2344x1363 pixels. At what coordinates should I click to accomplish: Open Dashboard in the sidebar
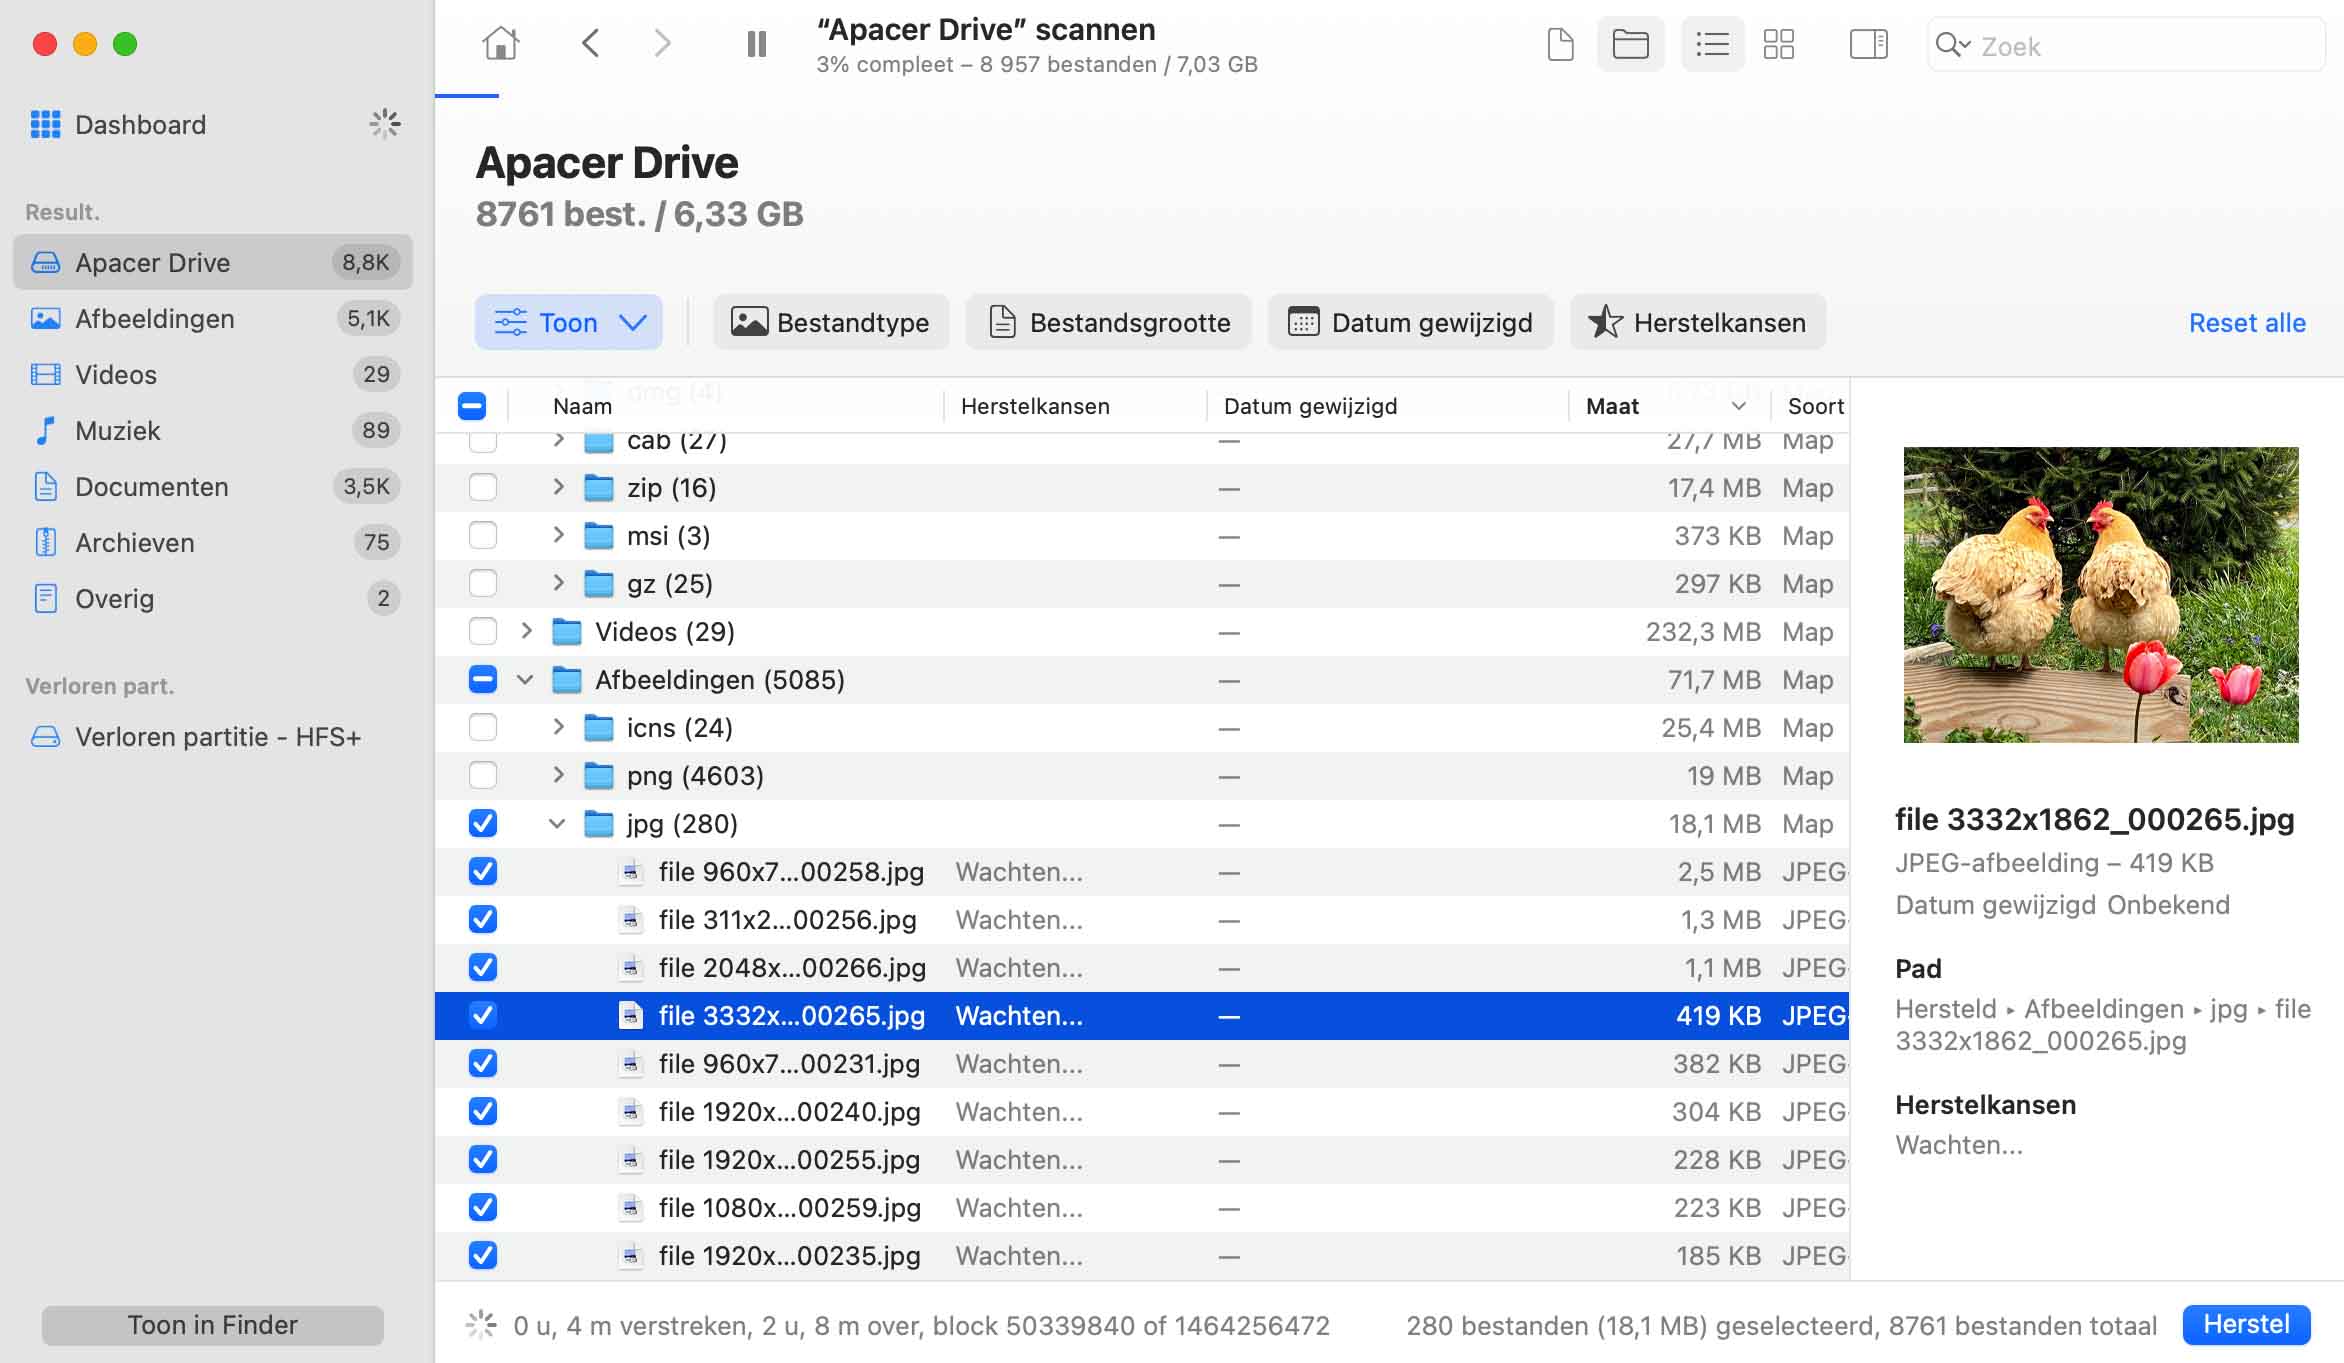click(140, 125)
